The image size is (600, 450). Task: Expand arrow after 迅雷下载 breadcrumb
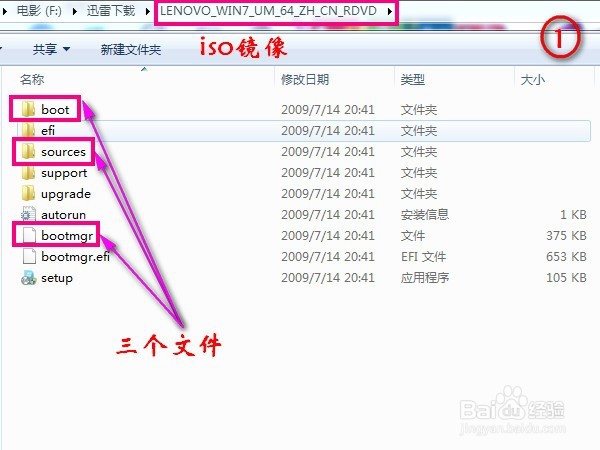148,11
